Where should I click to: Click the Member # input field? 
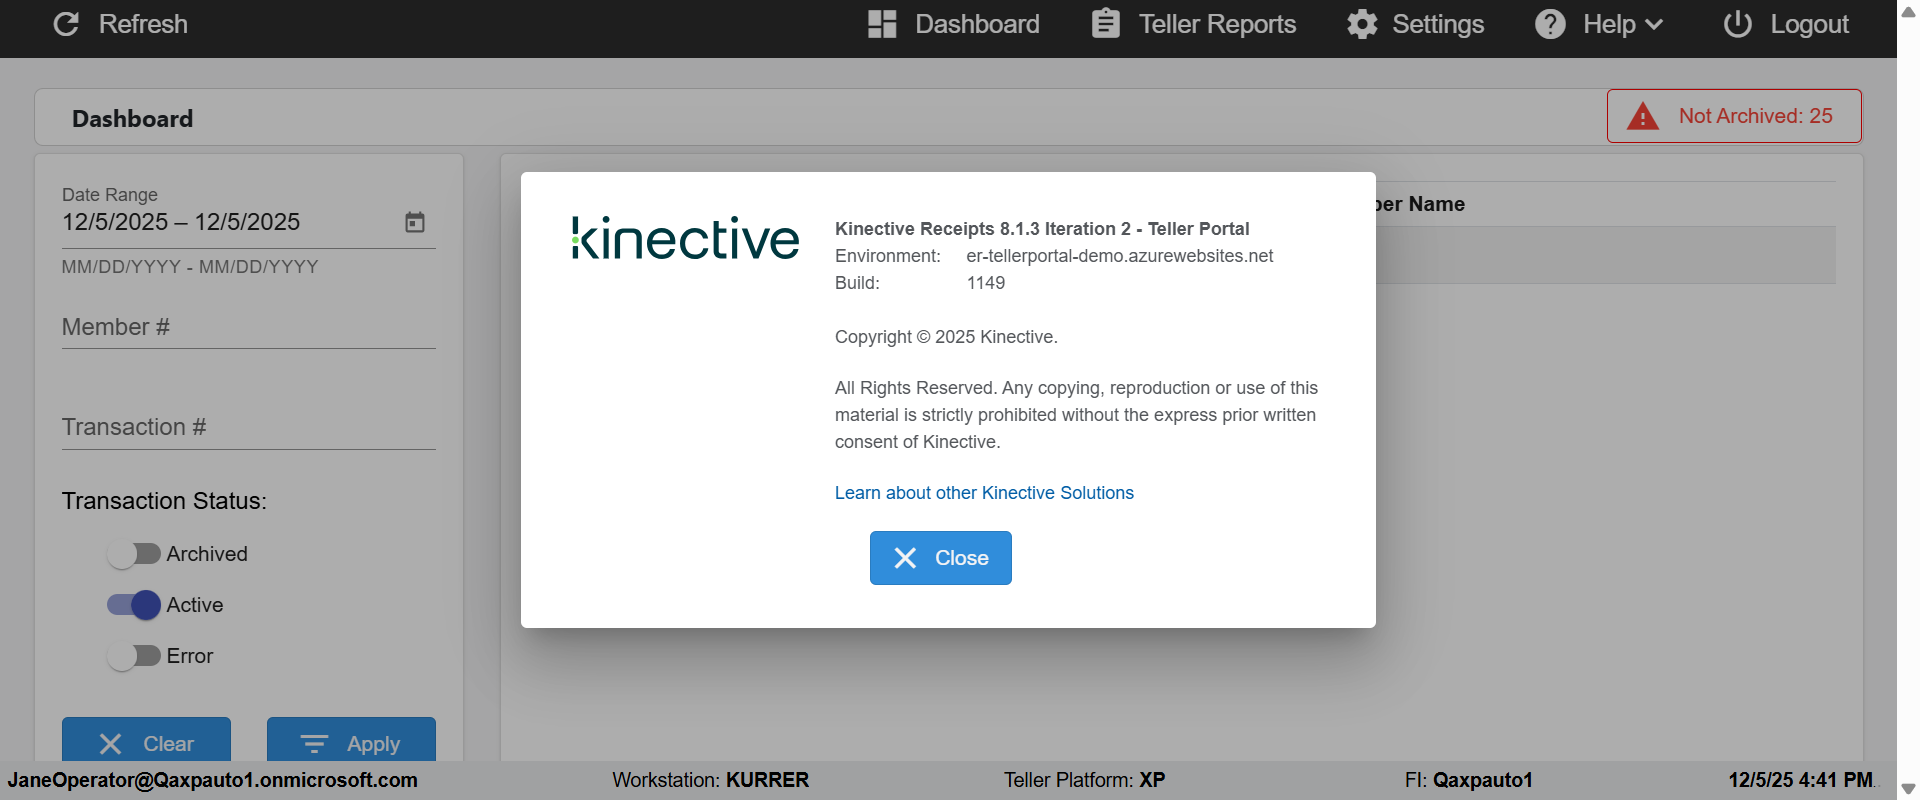click(249, 327)
